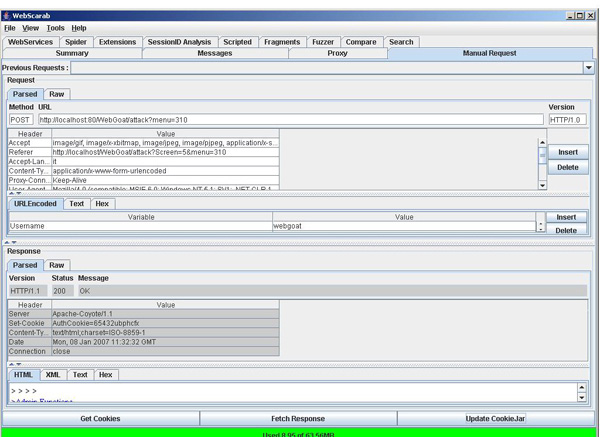This screenshot has height=437, width=600.
Task: Click the response Message field OK
Action: (332, 291)
